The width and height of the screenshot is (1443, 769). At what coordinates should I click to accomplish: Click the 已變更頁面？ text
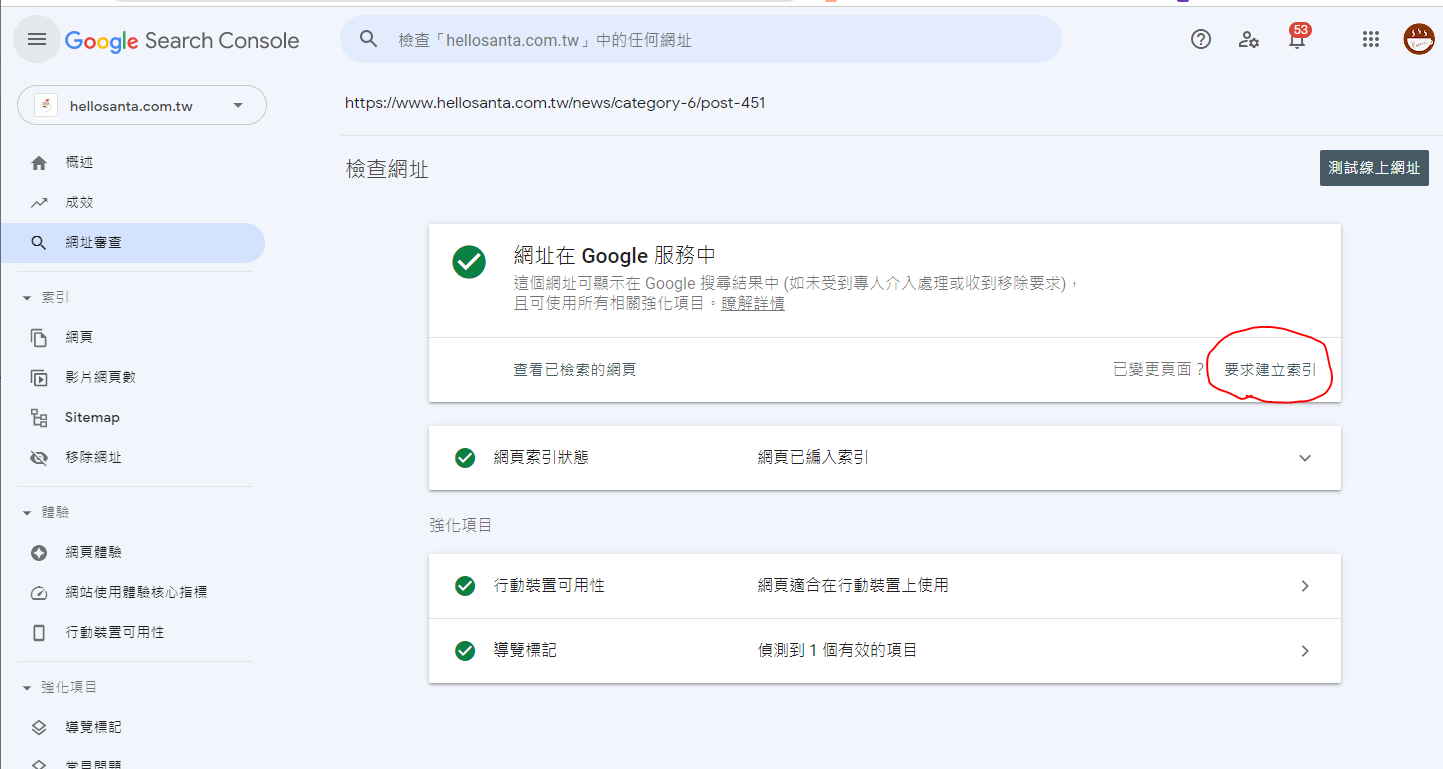click(x=1159, y=370)
